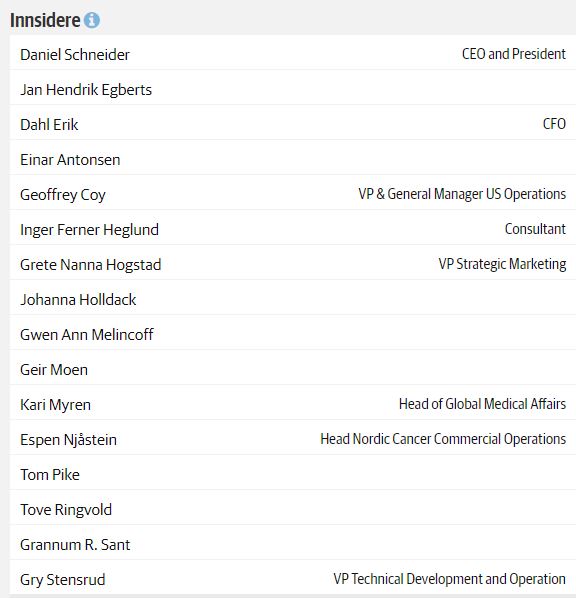Click the Innsidere section heading

[x=45, y=20]
